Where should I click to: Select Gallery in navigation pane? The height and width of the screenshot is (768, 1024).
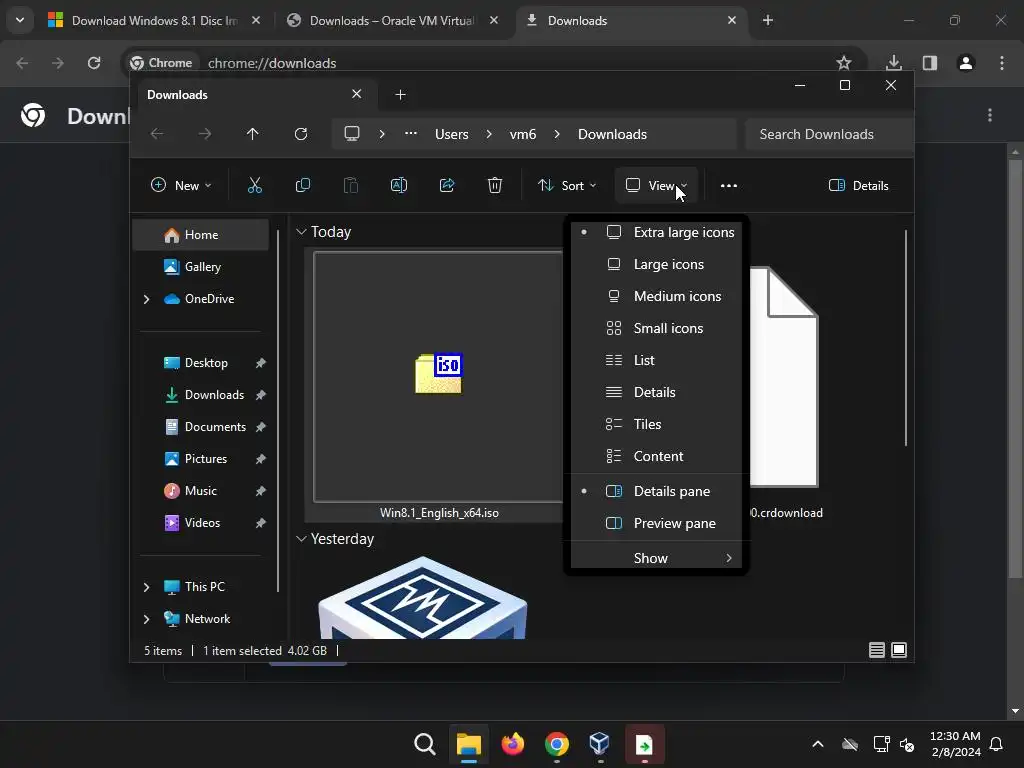[200, 267]
